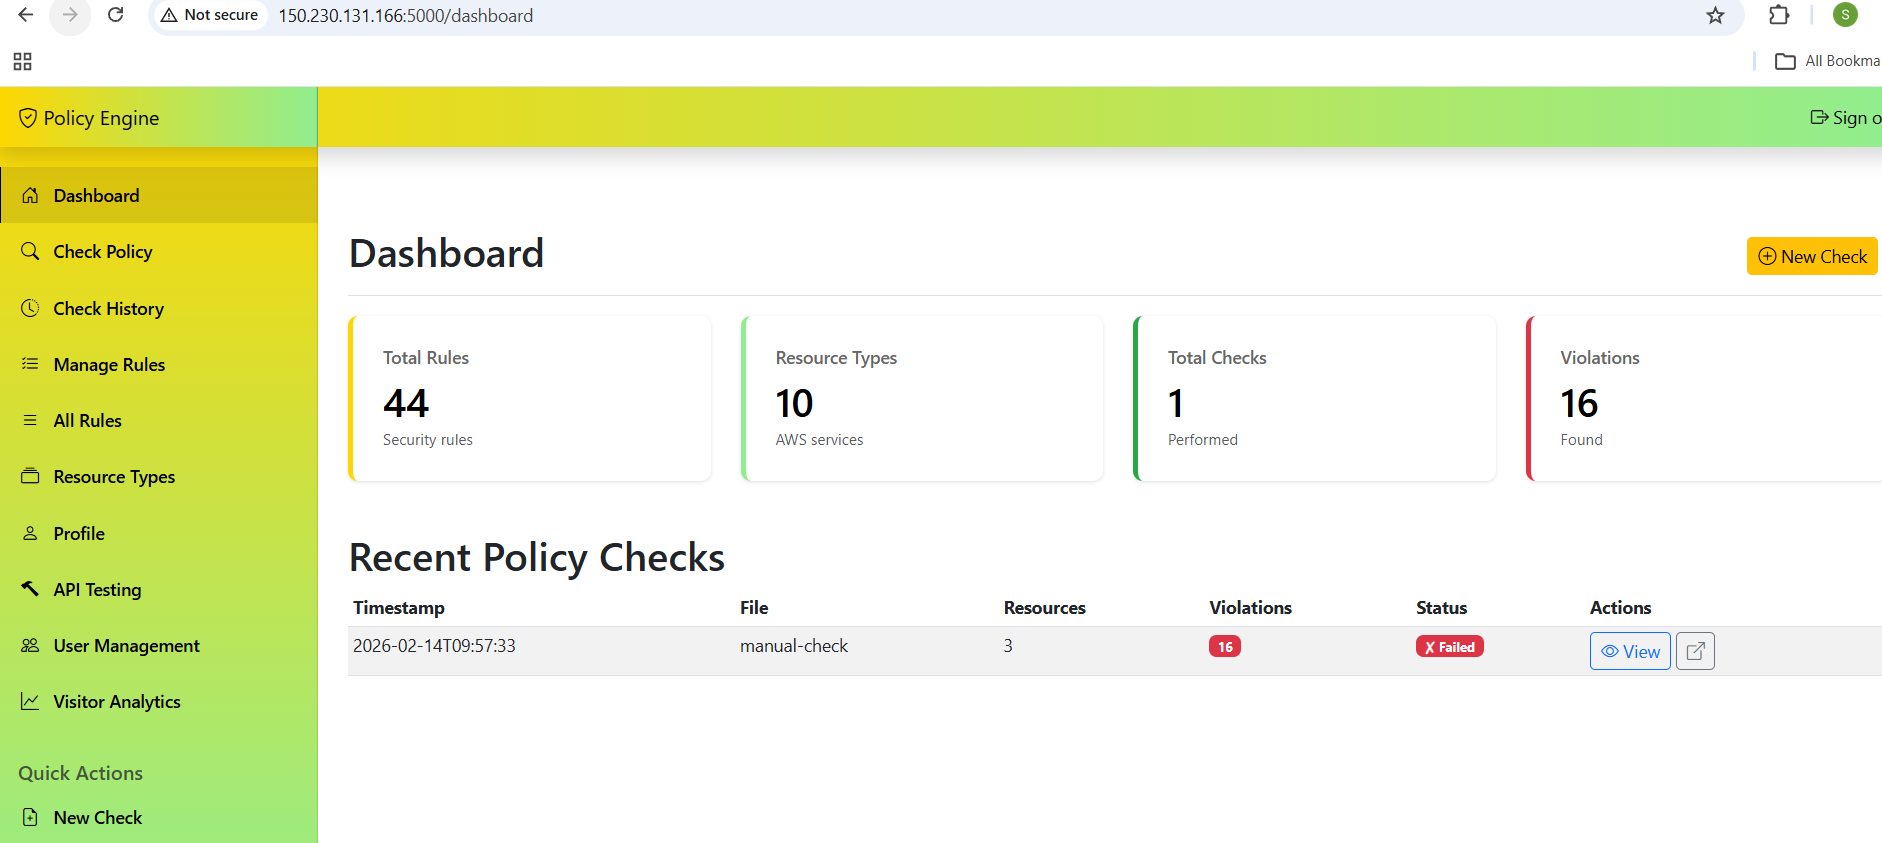Image resolution: width=1882 pixels, height=843 pixels.
Task: Open the apps grid icon in bookmarks bar
Action: point(22,61)
